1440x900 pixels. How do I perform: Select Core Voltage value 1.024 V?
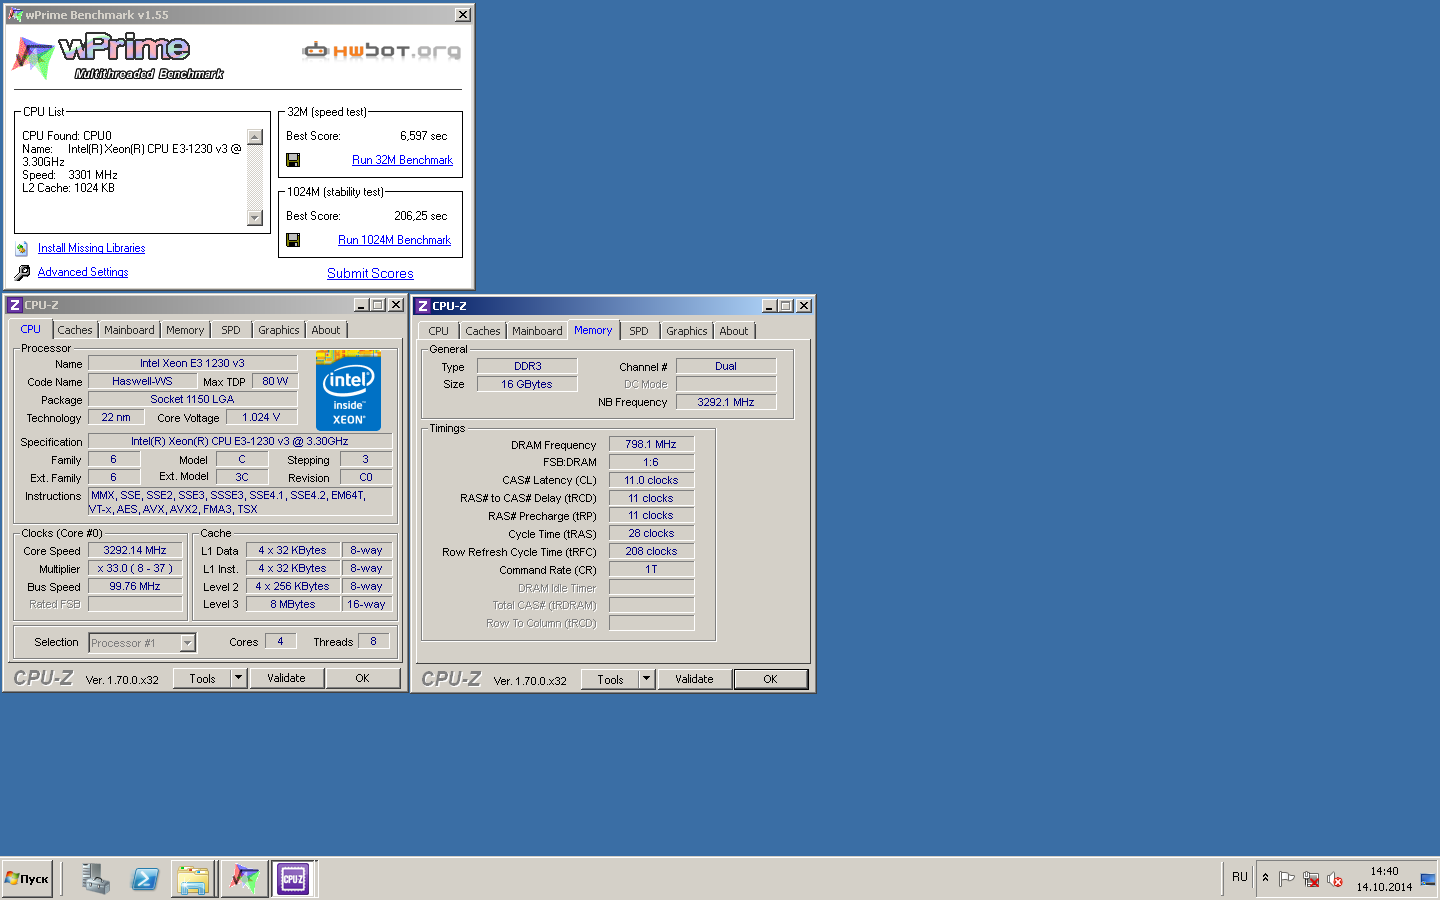click(x=261, y=417)
